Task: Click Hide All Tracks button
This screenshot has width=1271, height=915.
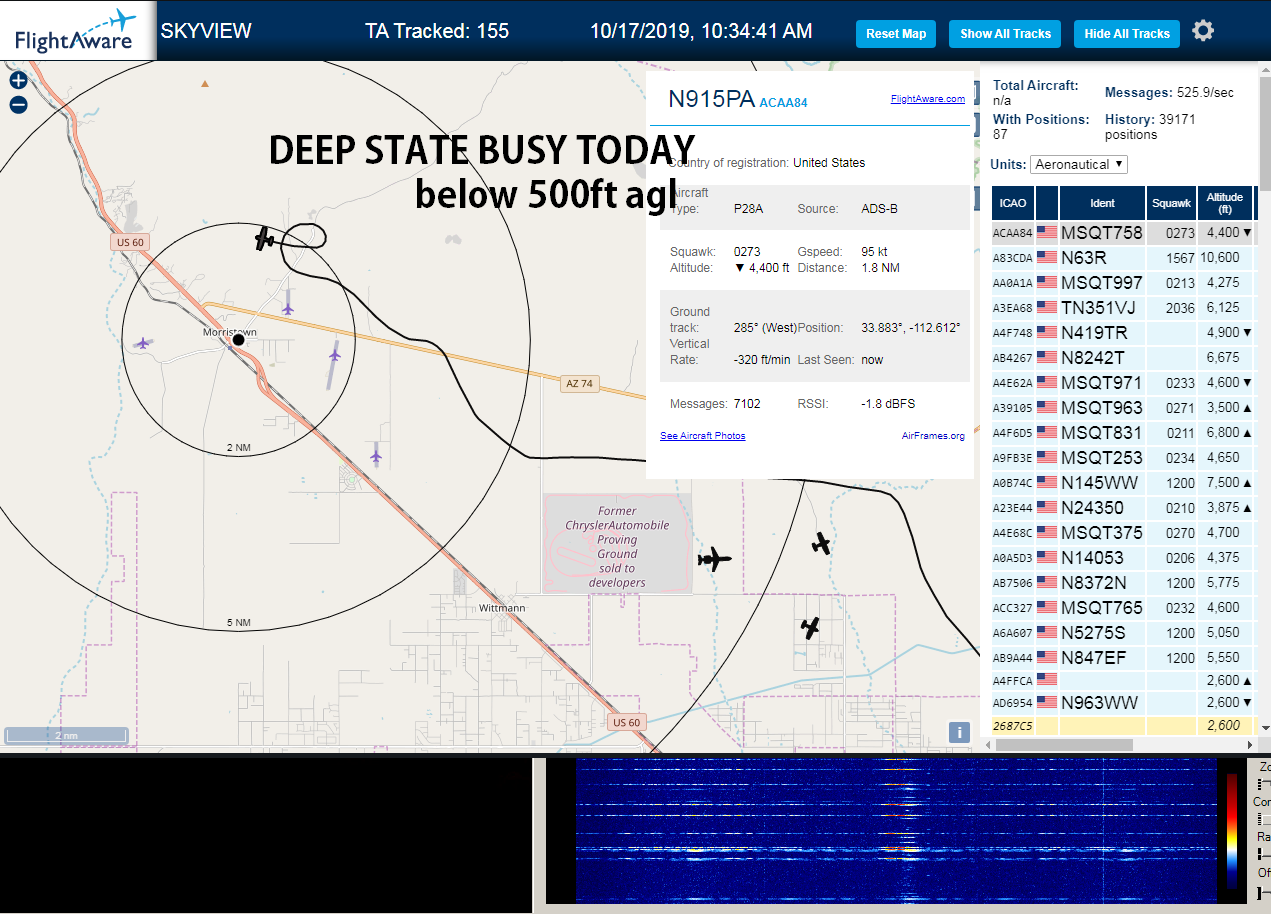Action: (1127, 33)
